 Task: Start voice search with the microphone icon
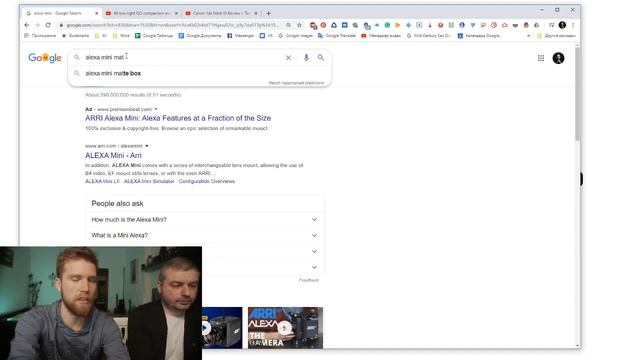306,58
